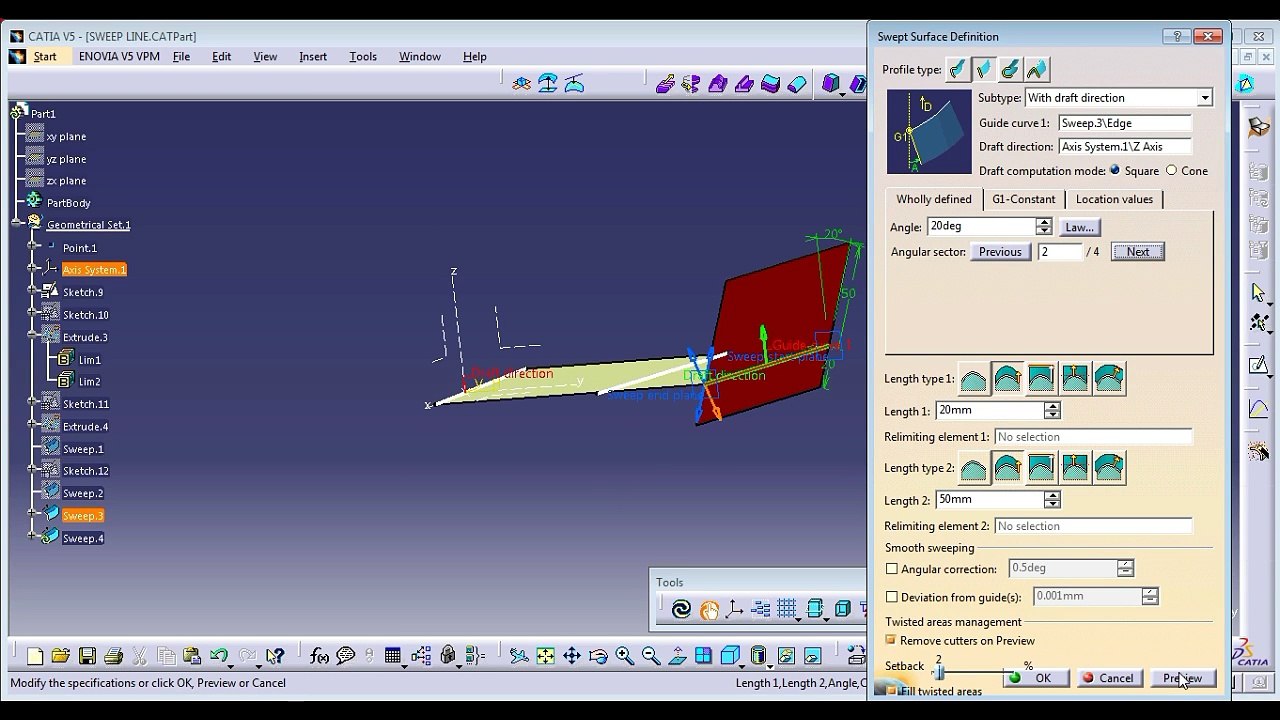Open the Subtype dropdown

1205,98
